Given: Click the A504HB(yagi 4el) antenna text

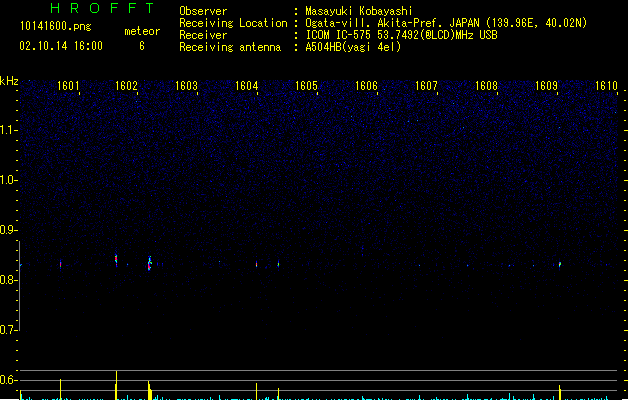Looking at the screenshot, I should (353, 47).
